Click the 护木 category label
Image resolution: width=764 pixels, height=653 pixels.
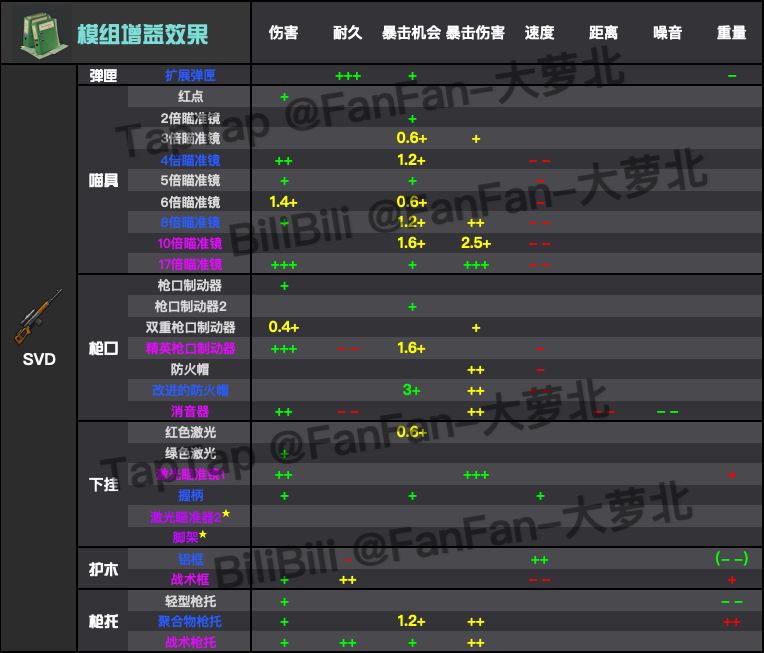pos(103,569)
